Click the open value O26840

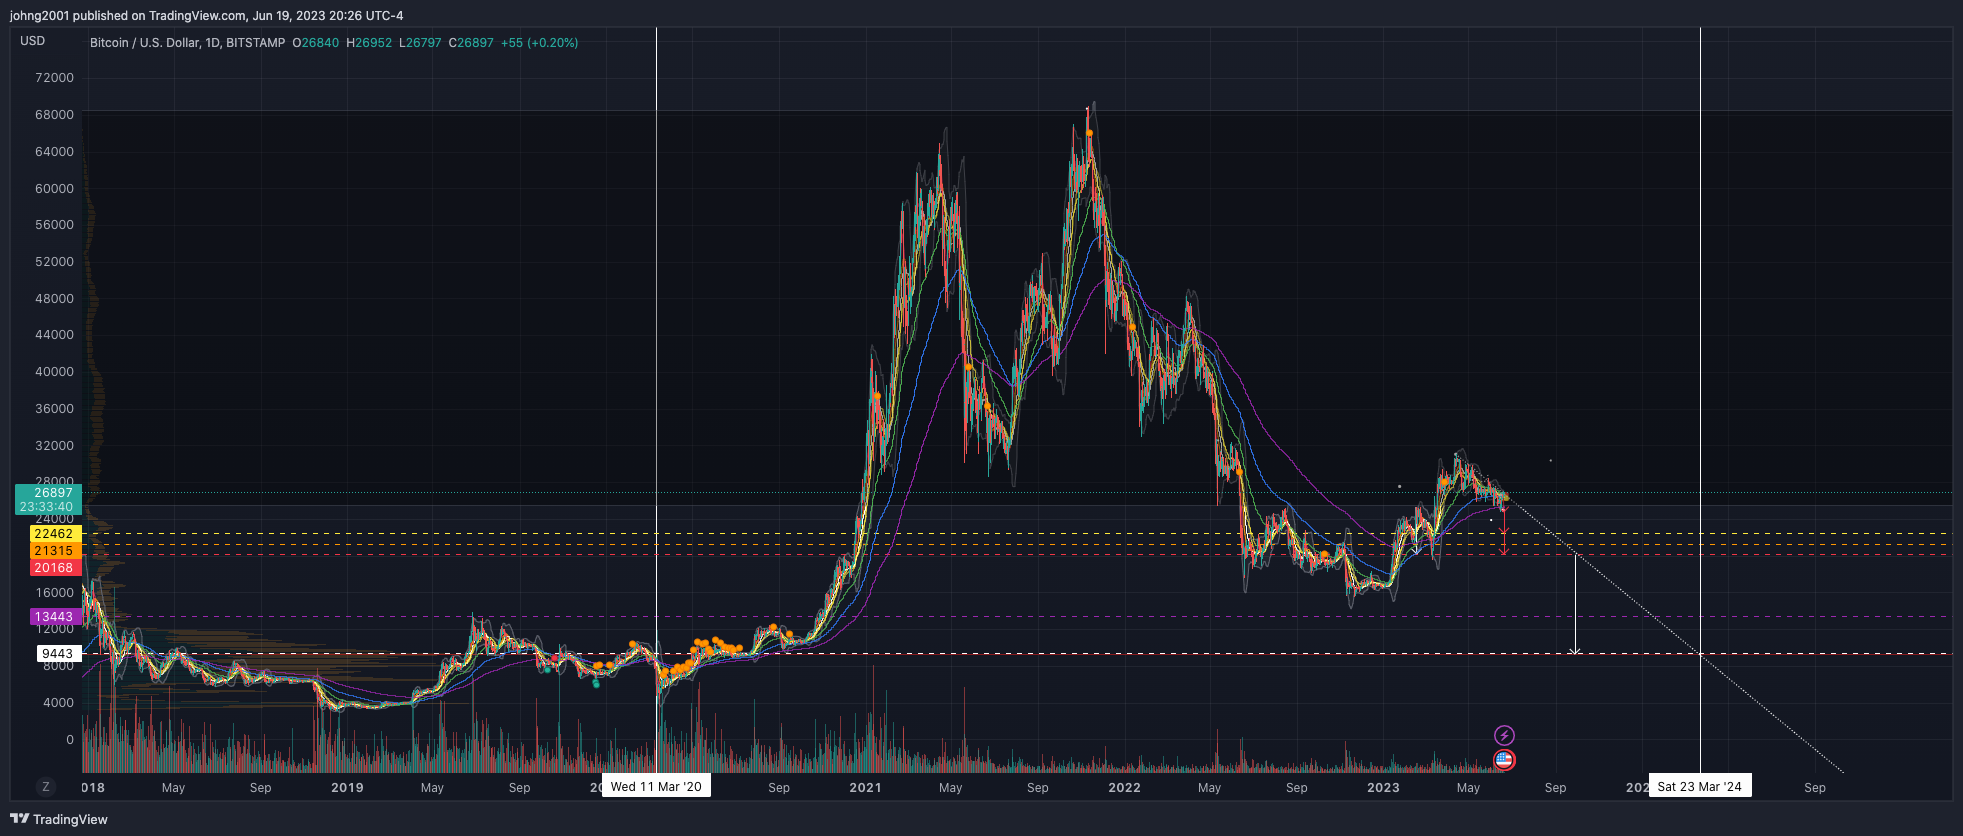(315, 43)
